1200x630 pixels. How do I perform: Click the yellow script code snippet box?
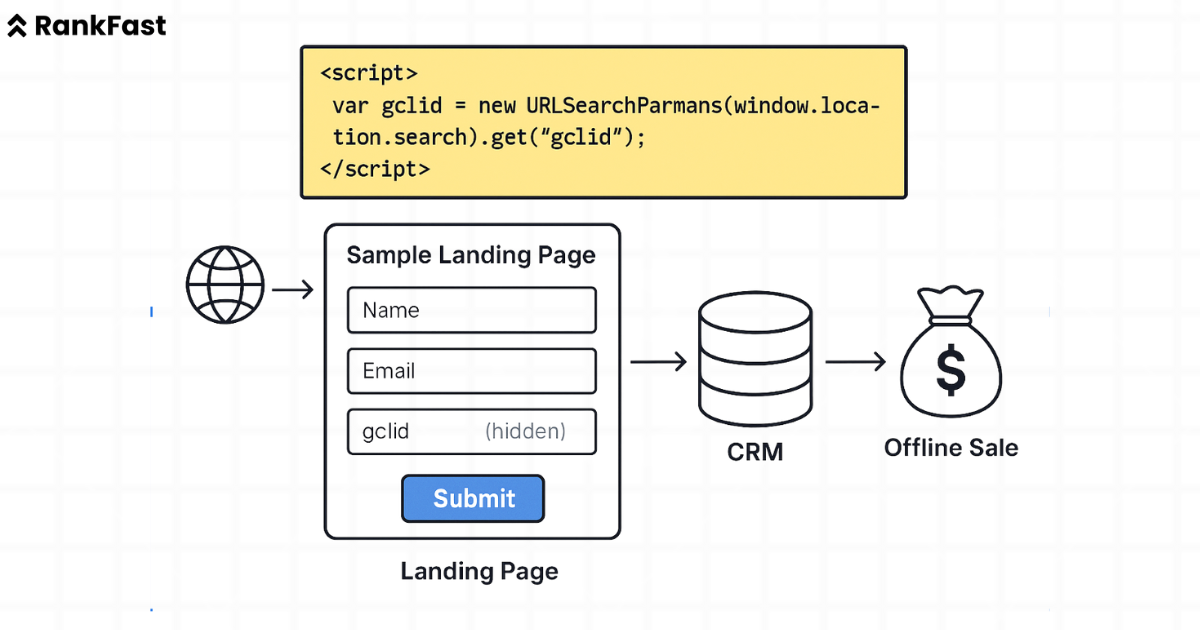(x=602, y=121)
